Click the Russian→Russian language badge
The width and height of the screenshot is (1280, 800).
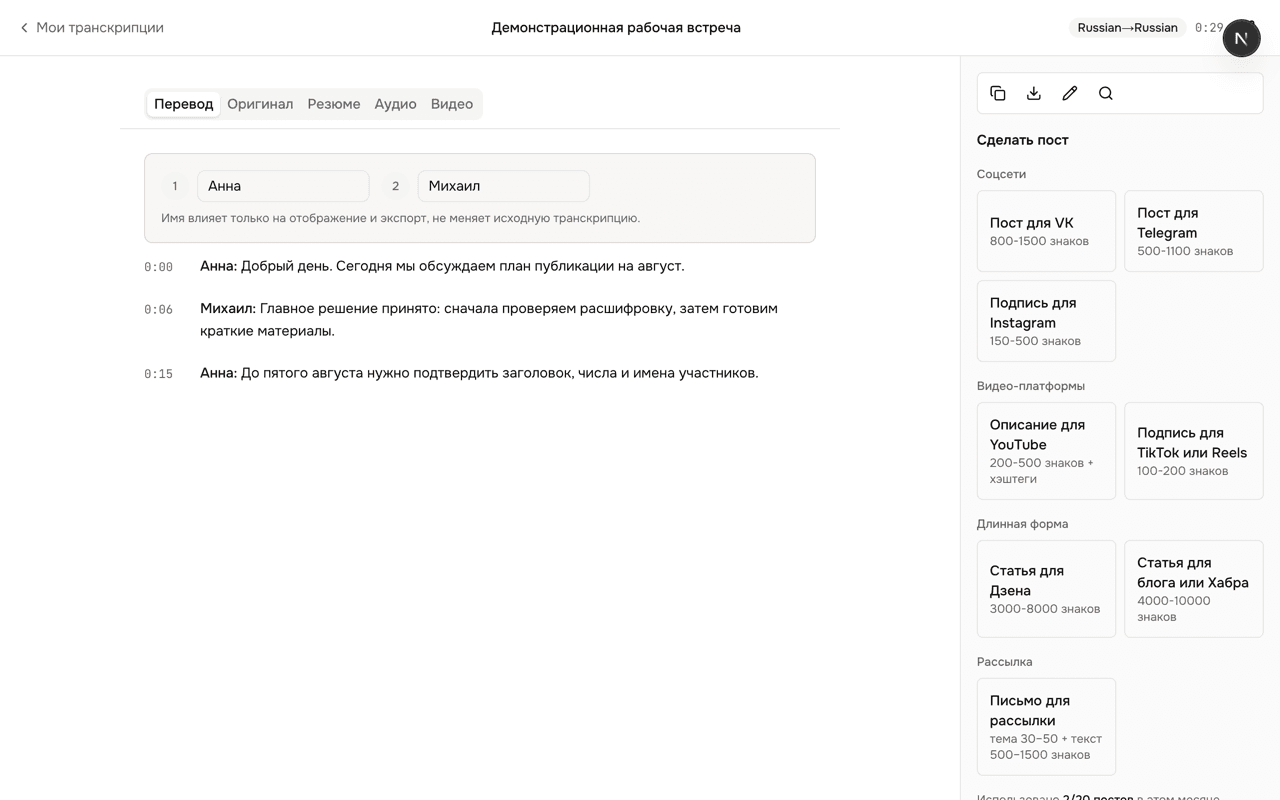[x=1127, y=28]
